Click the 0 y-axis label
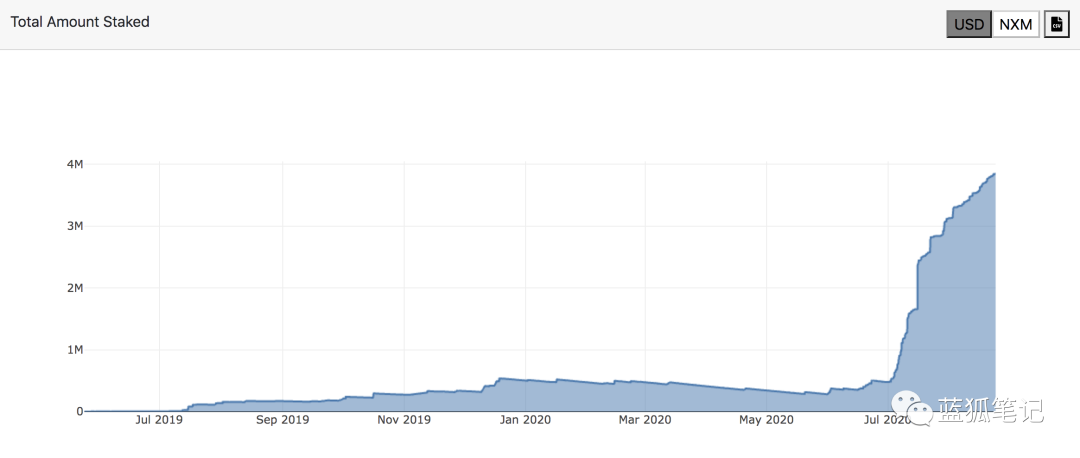The height and width of the screenshot is (458, 1080). pos(80,412)
